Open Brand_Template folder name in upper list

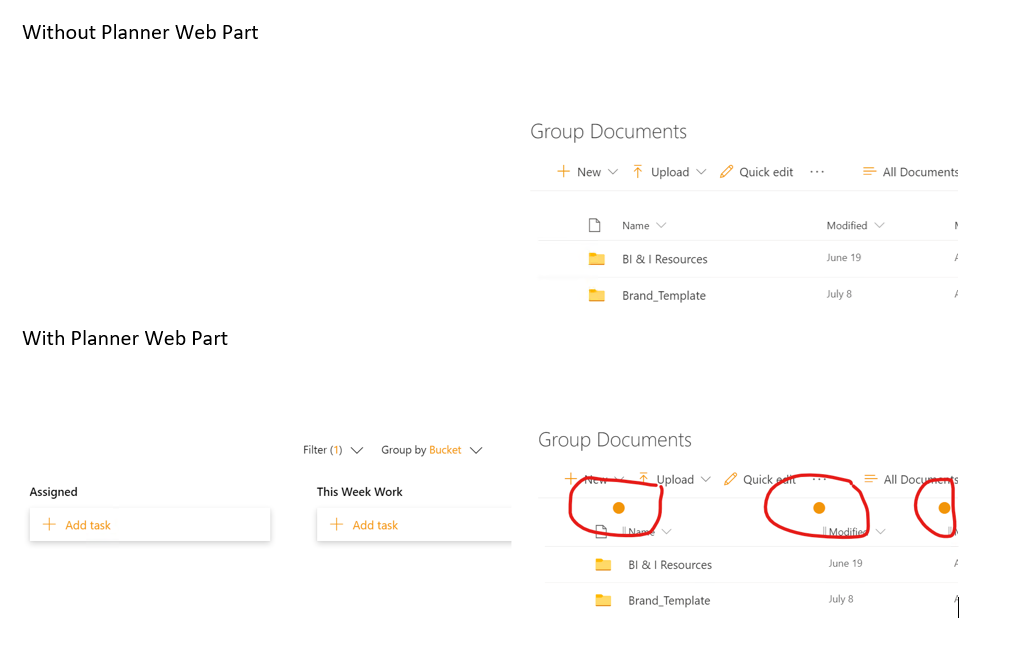(664, 296)
